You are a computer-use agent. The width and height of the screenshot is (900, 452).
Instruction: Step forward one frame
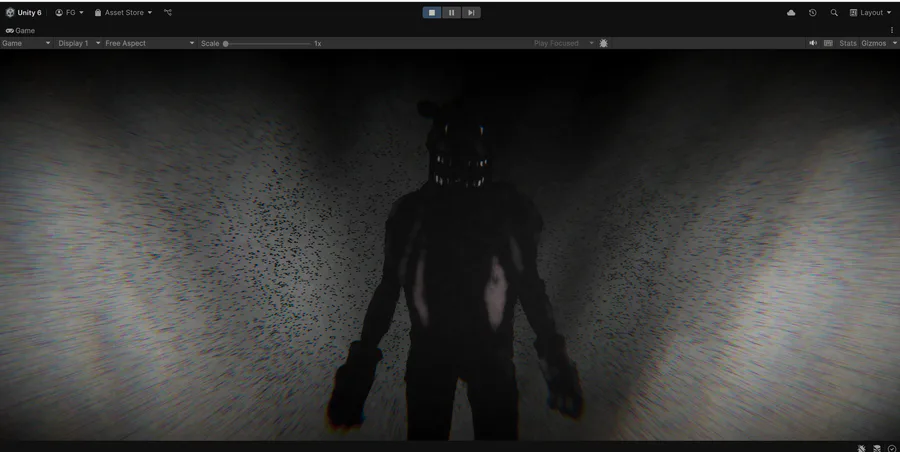(x=471, y=13)
